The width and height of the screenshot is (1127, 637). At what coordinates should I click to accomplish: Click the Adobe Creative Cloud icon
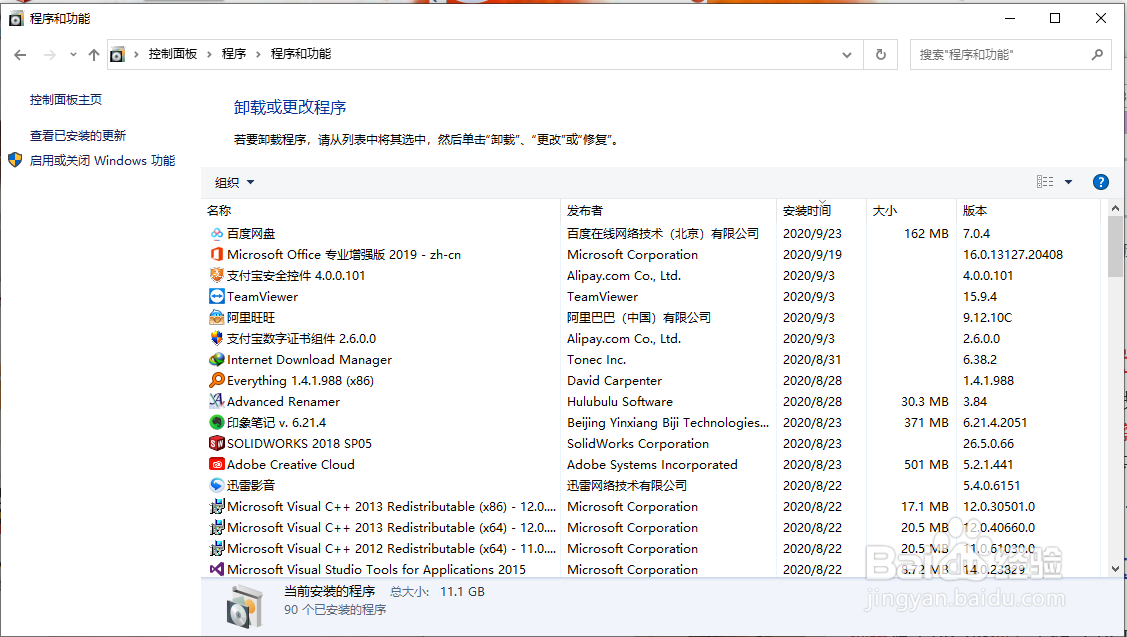(x=216, y=464)
